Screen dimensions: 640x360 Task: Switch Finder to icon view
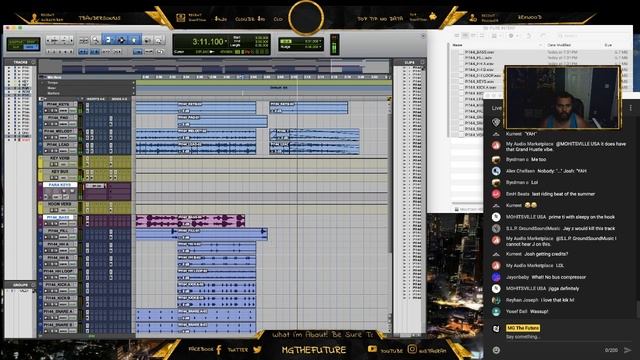[457, 36]
